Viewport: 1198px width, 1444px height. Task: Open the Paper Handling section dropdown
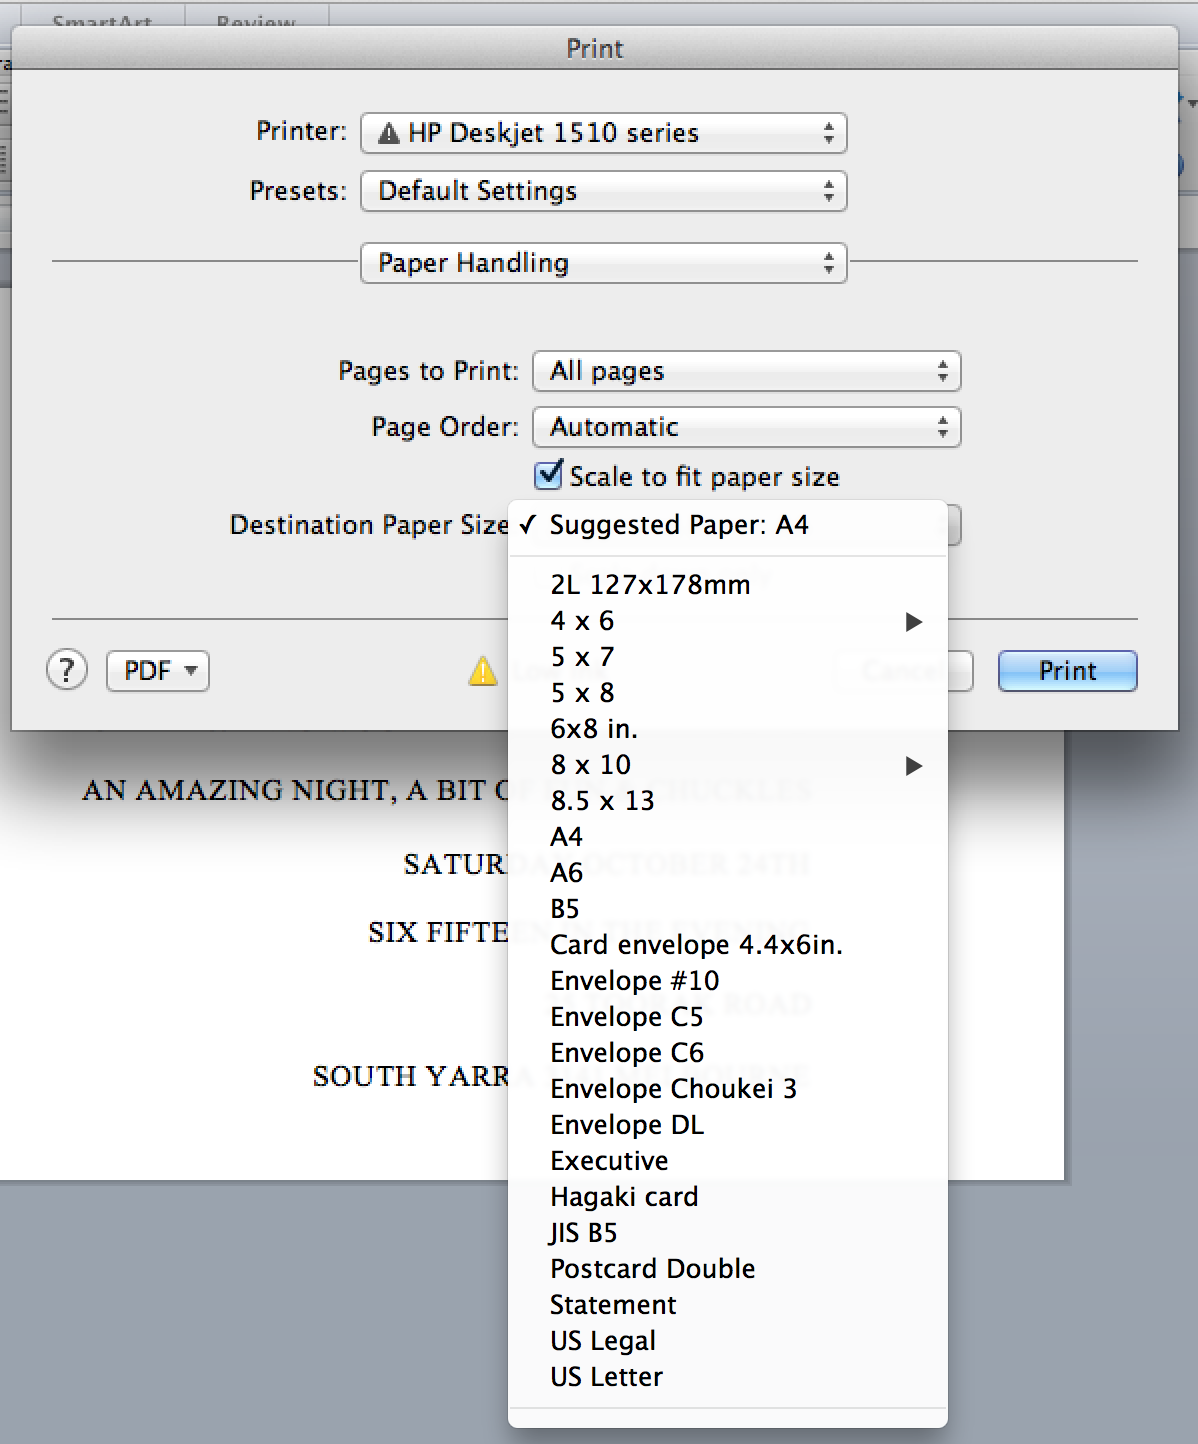604,263
